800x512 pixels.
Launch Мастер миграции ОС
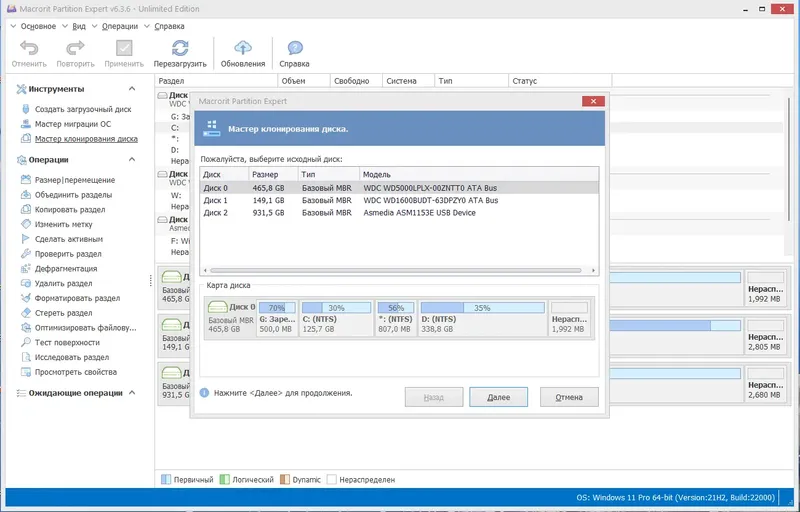click(x=72, y=124)
